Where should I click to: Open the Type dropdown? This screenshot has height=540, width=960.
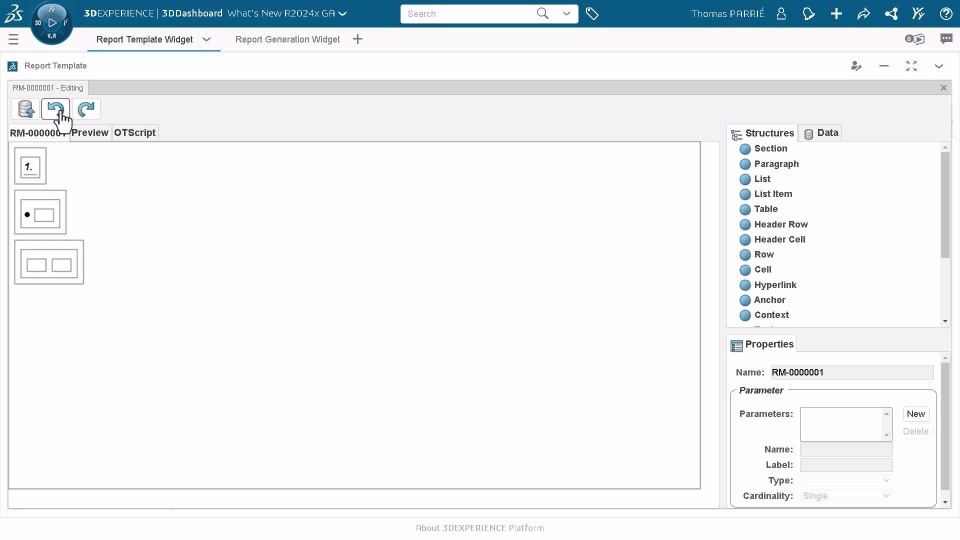pyautogui.click(x=846, y=481)
